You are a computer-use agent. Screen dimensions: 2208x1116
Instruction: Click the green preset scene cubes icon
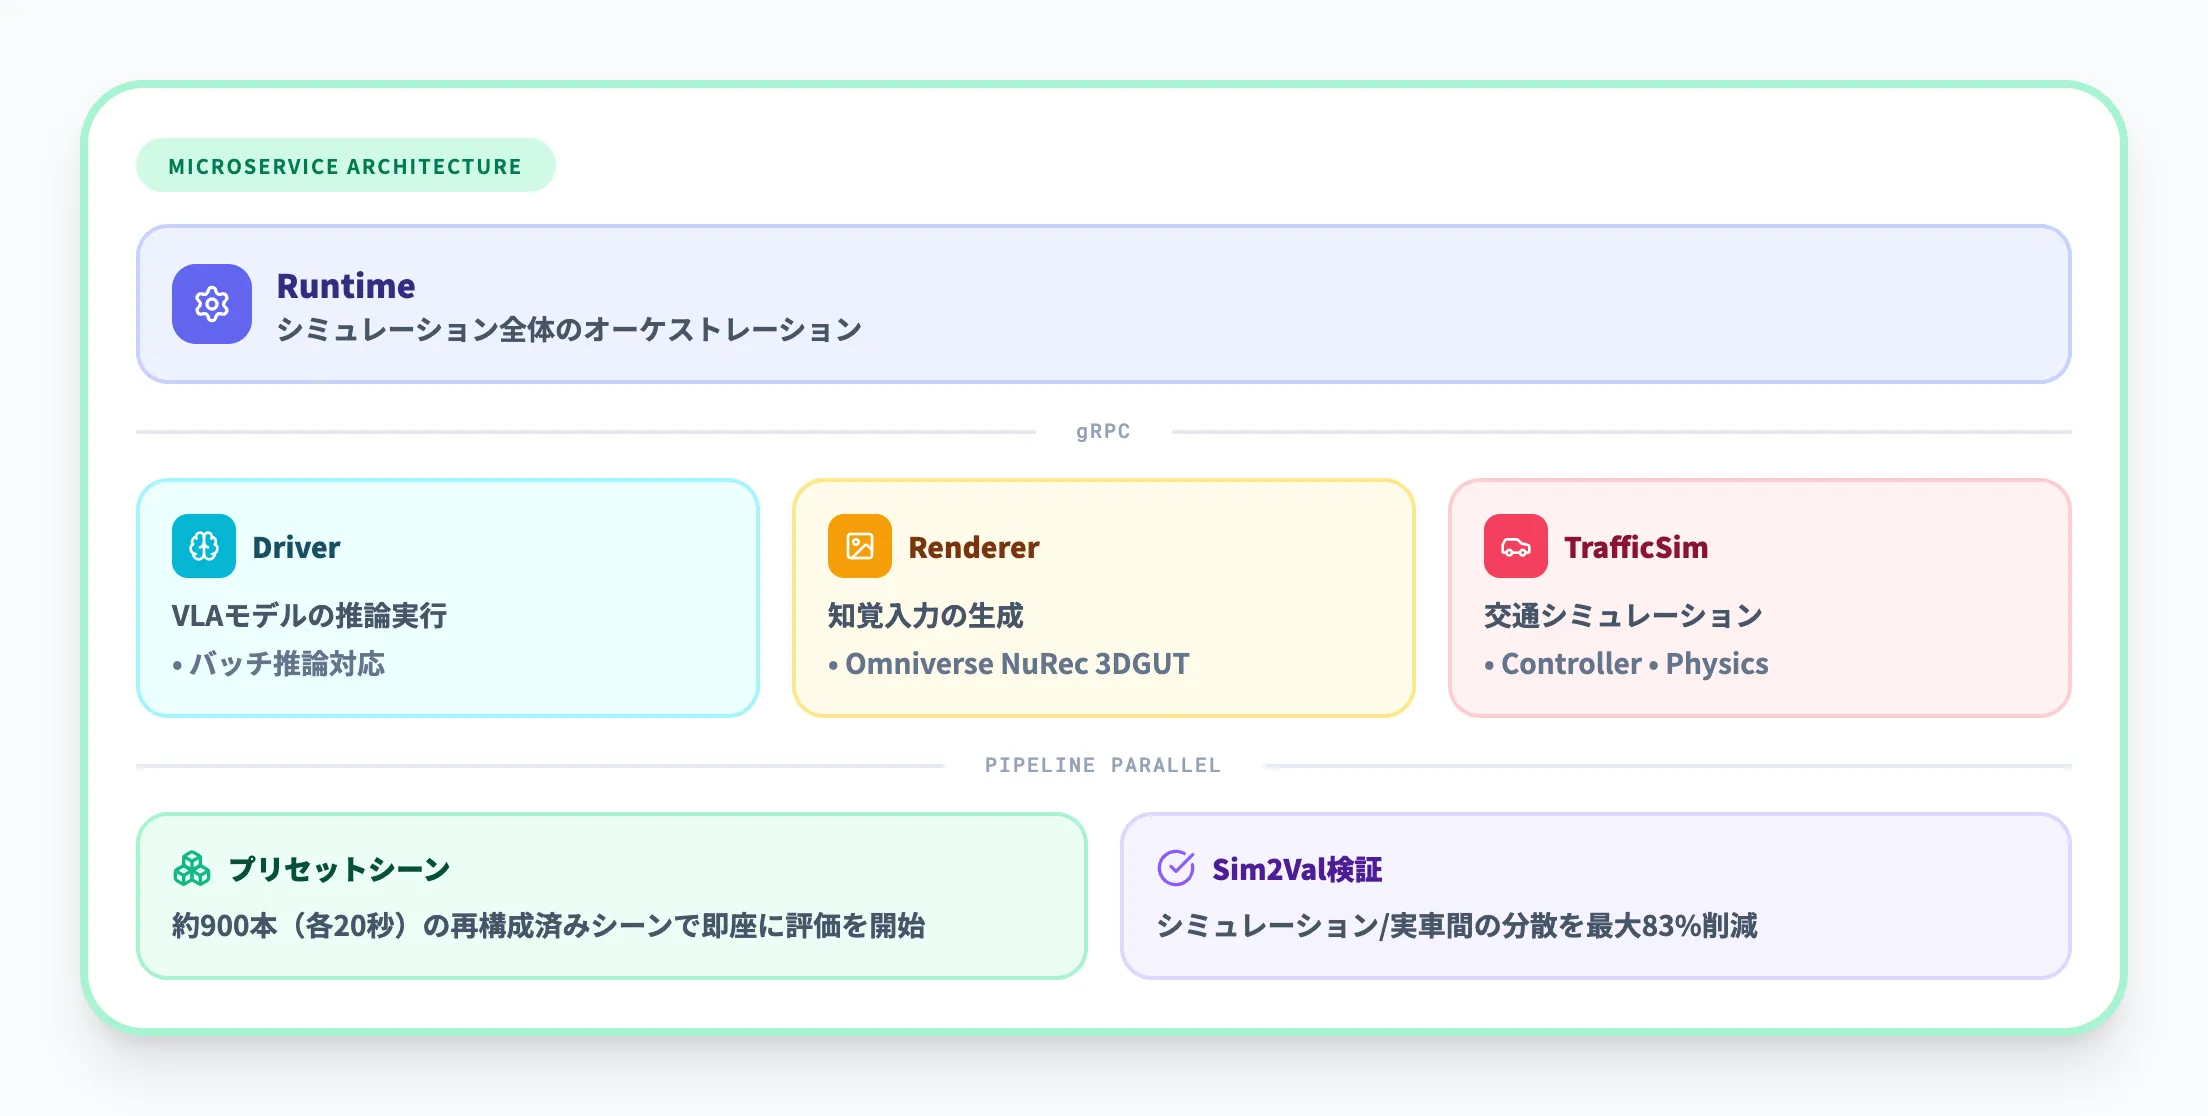[192, 869]
